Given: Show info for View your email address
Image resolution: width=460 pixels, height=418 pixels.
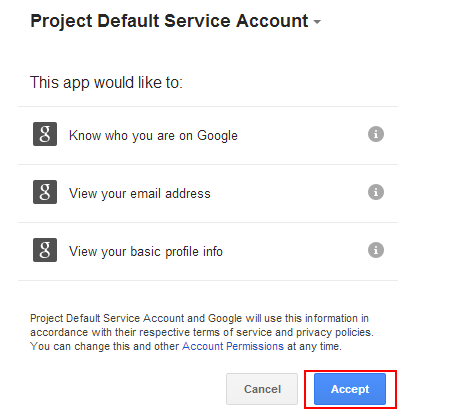Looking at the screenshot, I should tap(376, 192).
